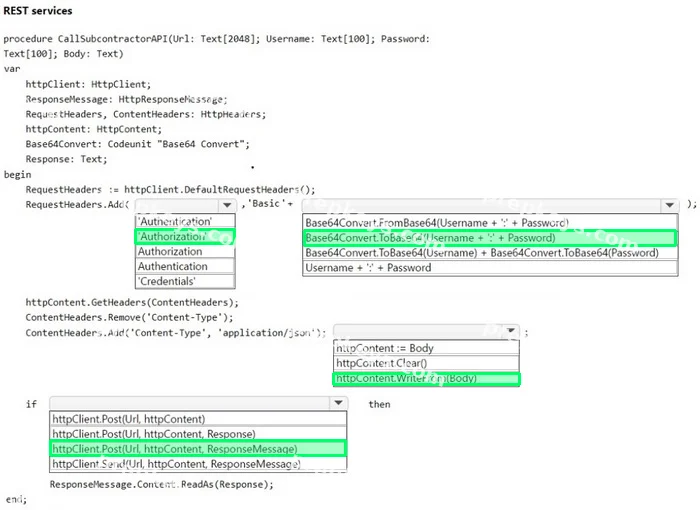Pick httpContent.WriteFrom(Body) option
This screenshot has width=700, height=510.
tap(426, 379)
